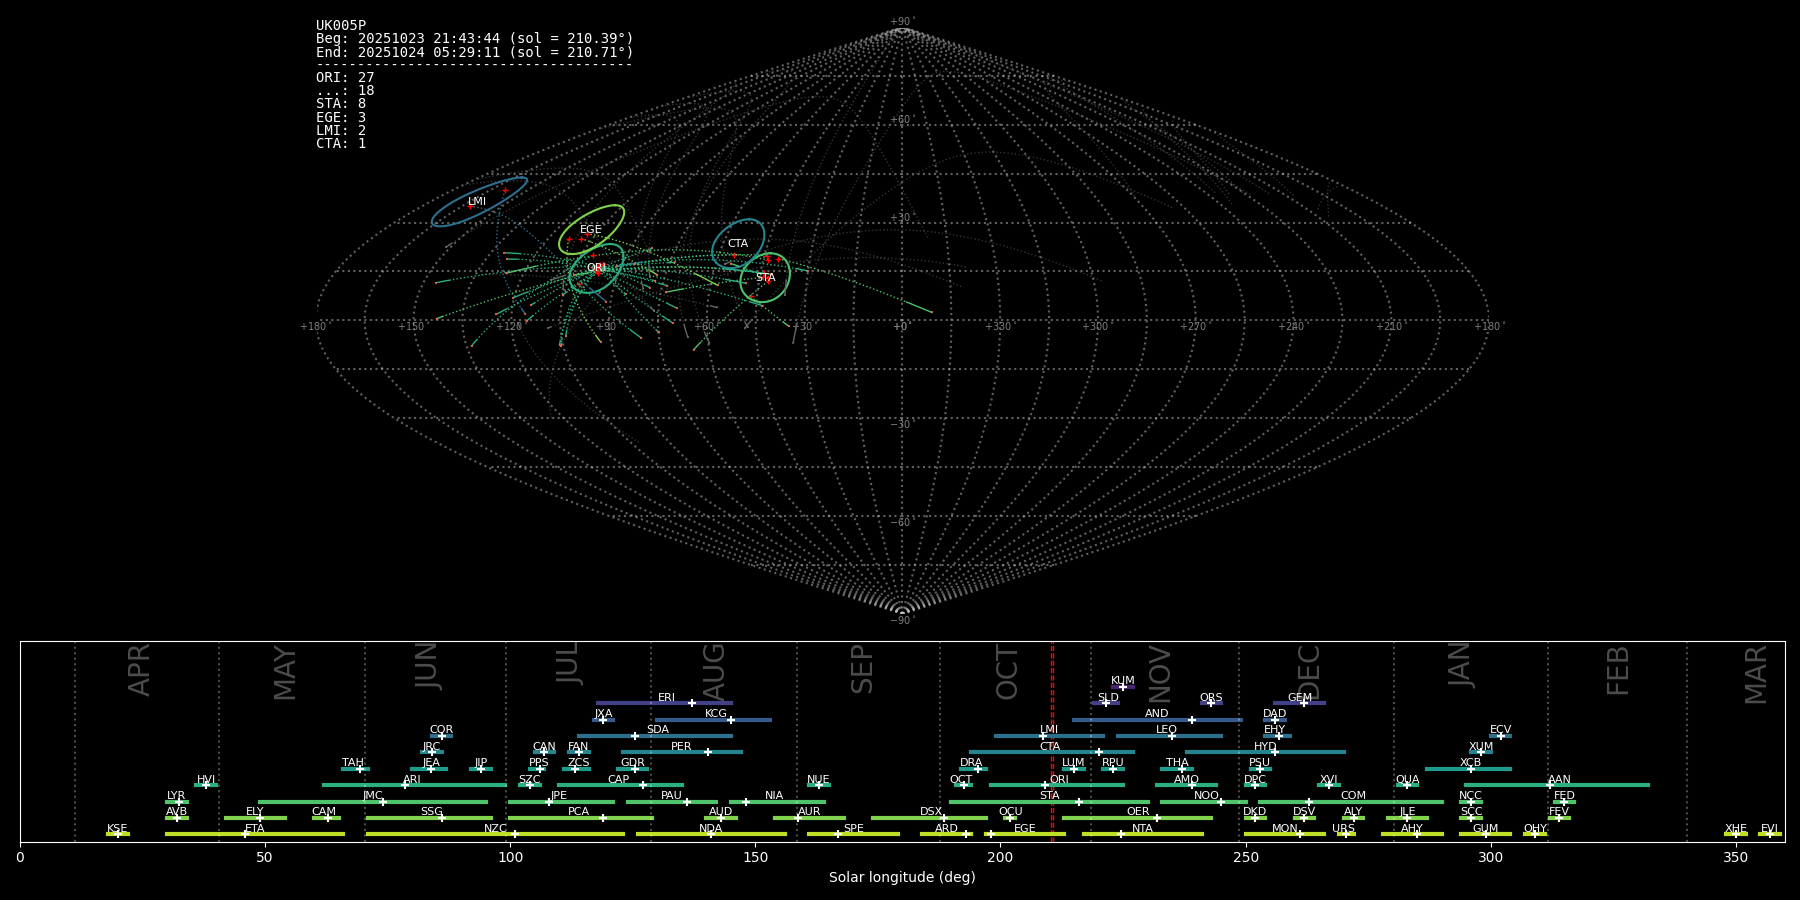Click the XCB shower label in timeline
Viewport: 1800px width, 900px height.
pyautogui.click(x=1470, y=763)
